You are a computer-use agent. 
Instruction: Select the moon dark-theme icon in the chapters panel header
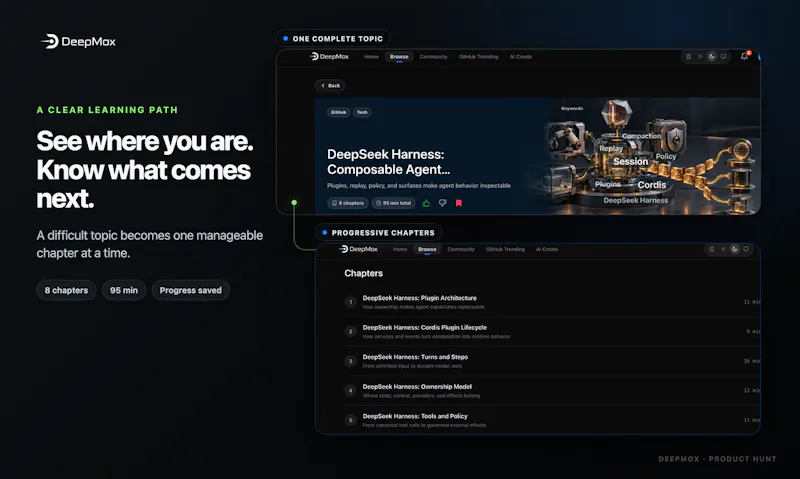click(x=735, y=249)
